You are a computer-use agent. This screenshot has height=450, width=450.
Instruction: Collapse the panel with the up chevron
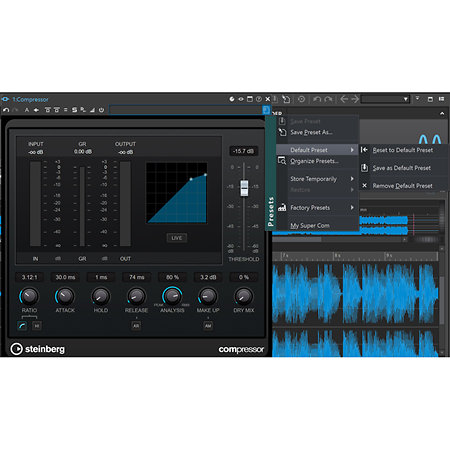click(x=442, y=114)
